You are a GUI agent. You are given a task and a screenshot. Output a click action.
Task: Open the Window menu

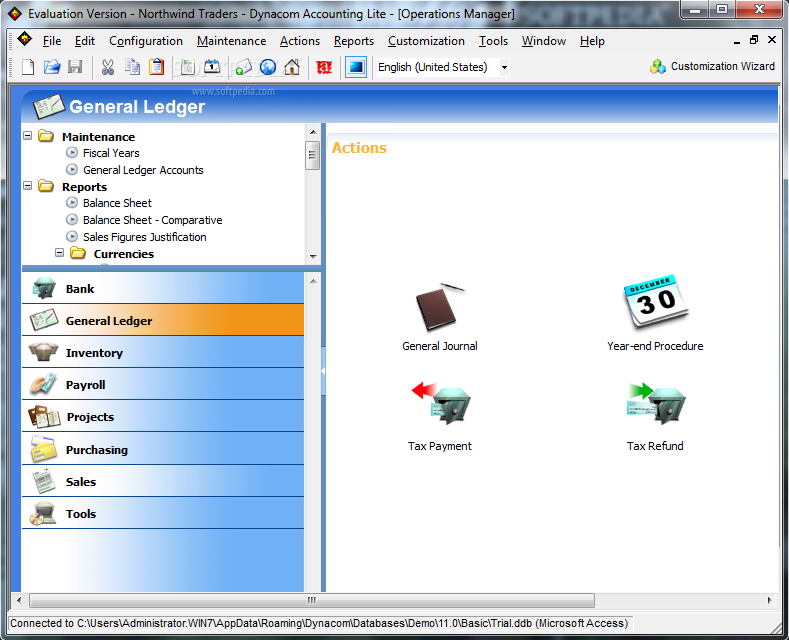[543, 41]
